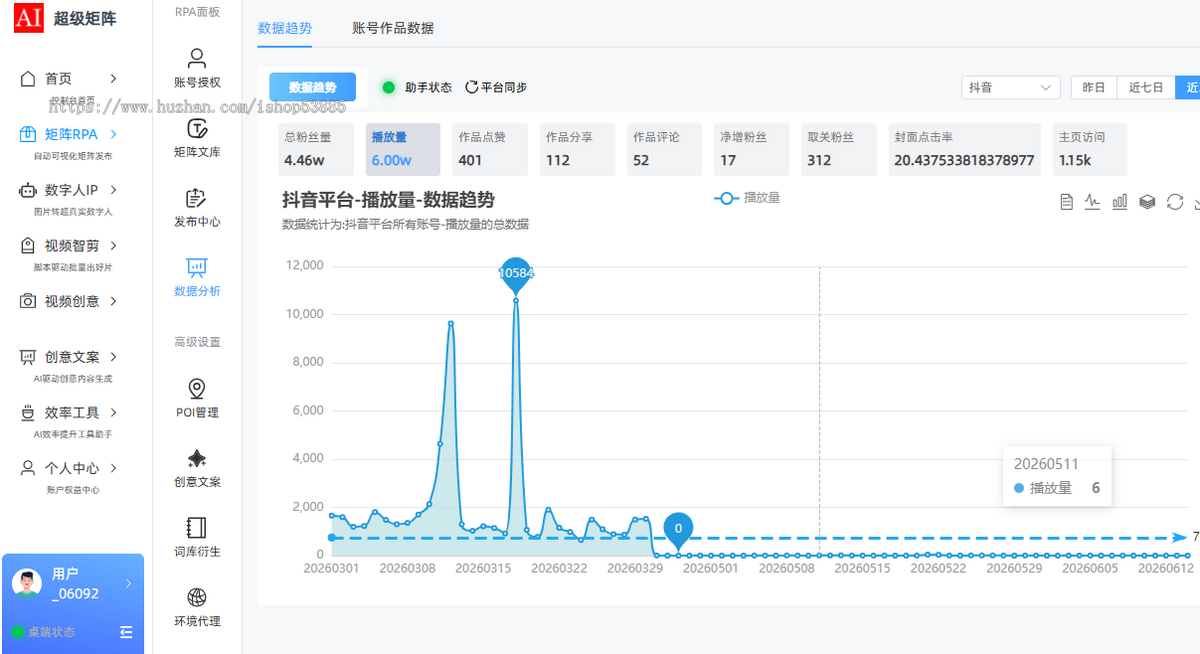Expand 效率工具 menu chevron
This screenshot has height=654, width=1200.
pyautogui.click(x=113, y=413)
